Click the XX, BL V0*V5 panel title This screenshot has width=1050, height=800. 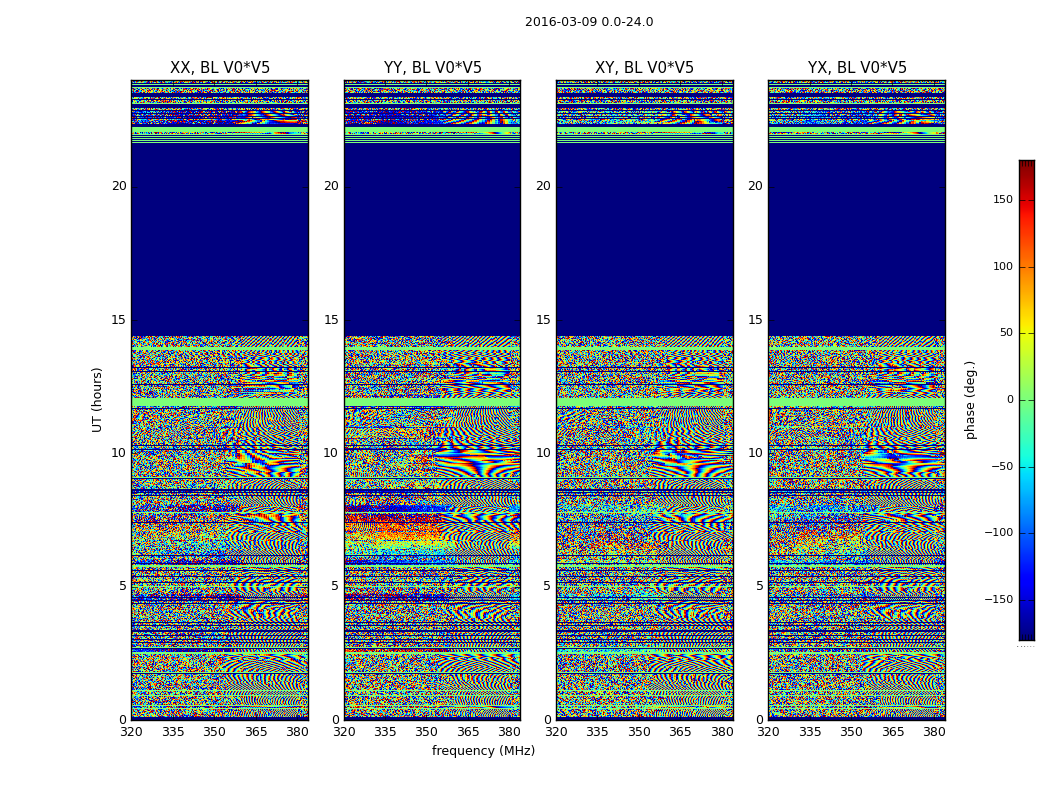pyautogui.click(x=220, y=68)
